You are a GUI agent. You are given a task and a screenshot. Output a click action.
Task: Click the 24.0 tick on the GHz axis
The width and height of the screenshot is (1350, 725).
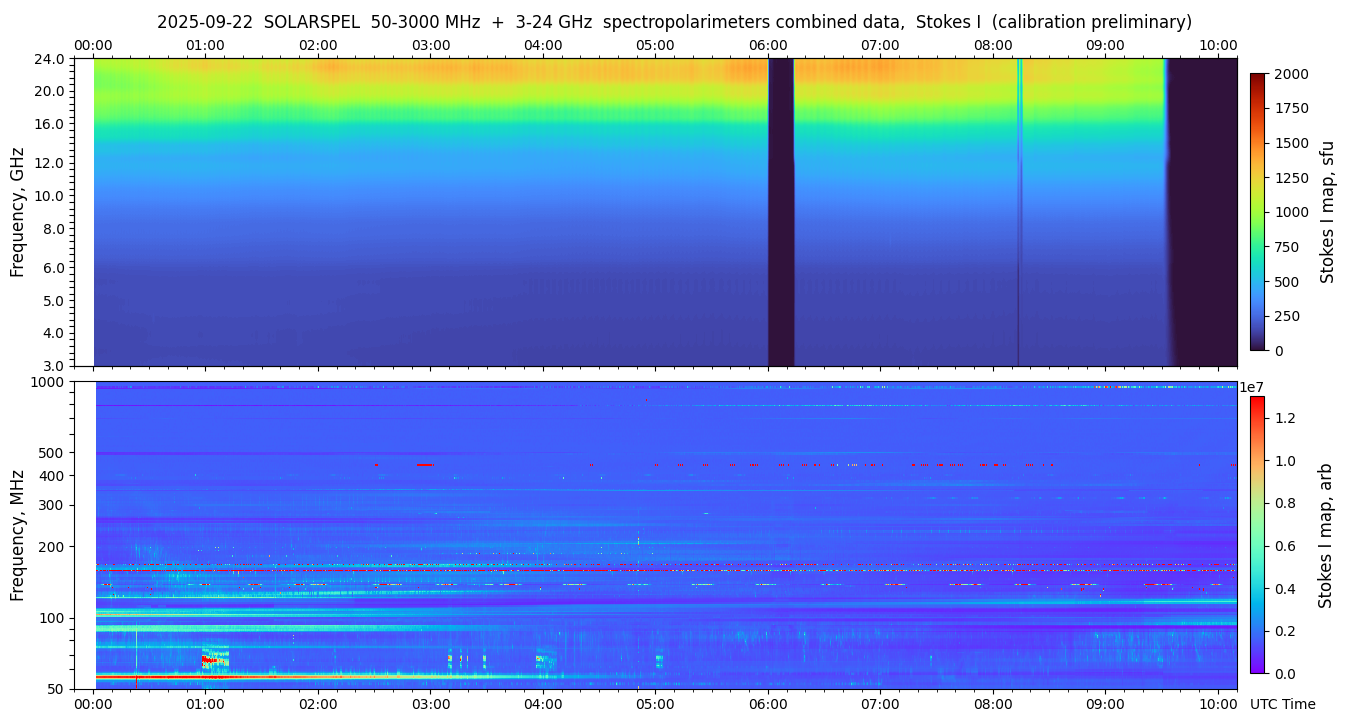coord(51,59)
